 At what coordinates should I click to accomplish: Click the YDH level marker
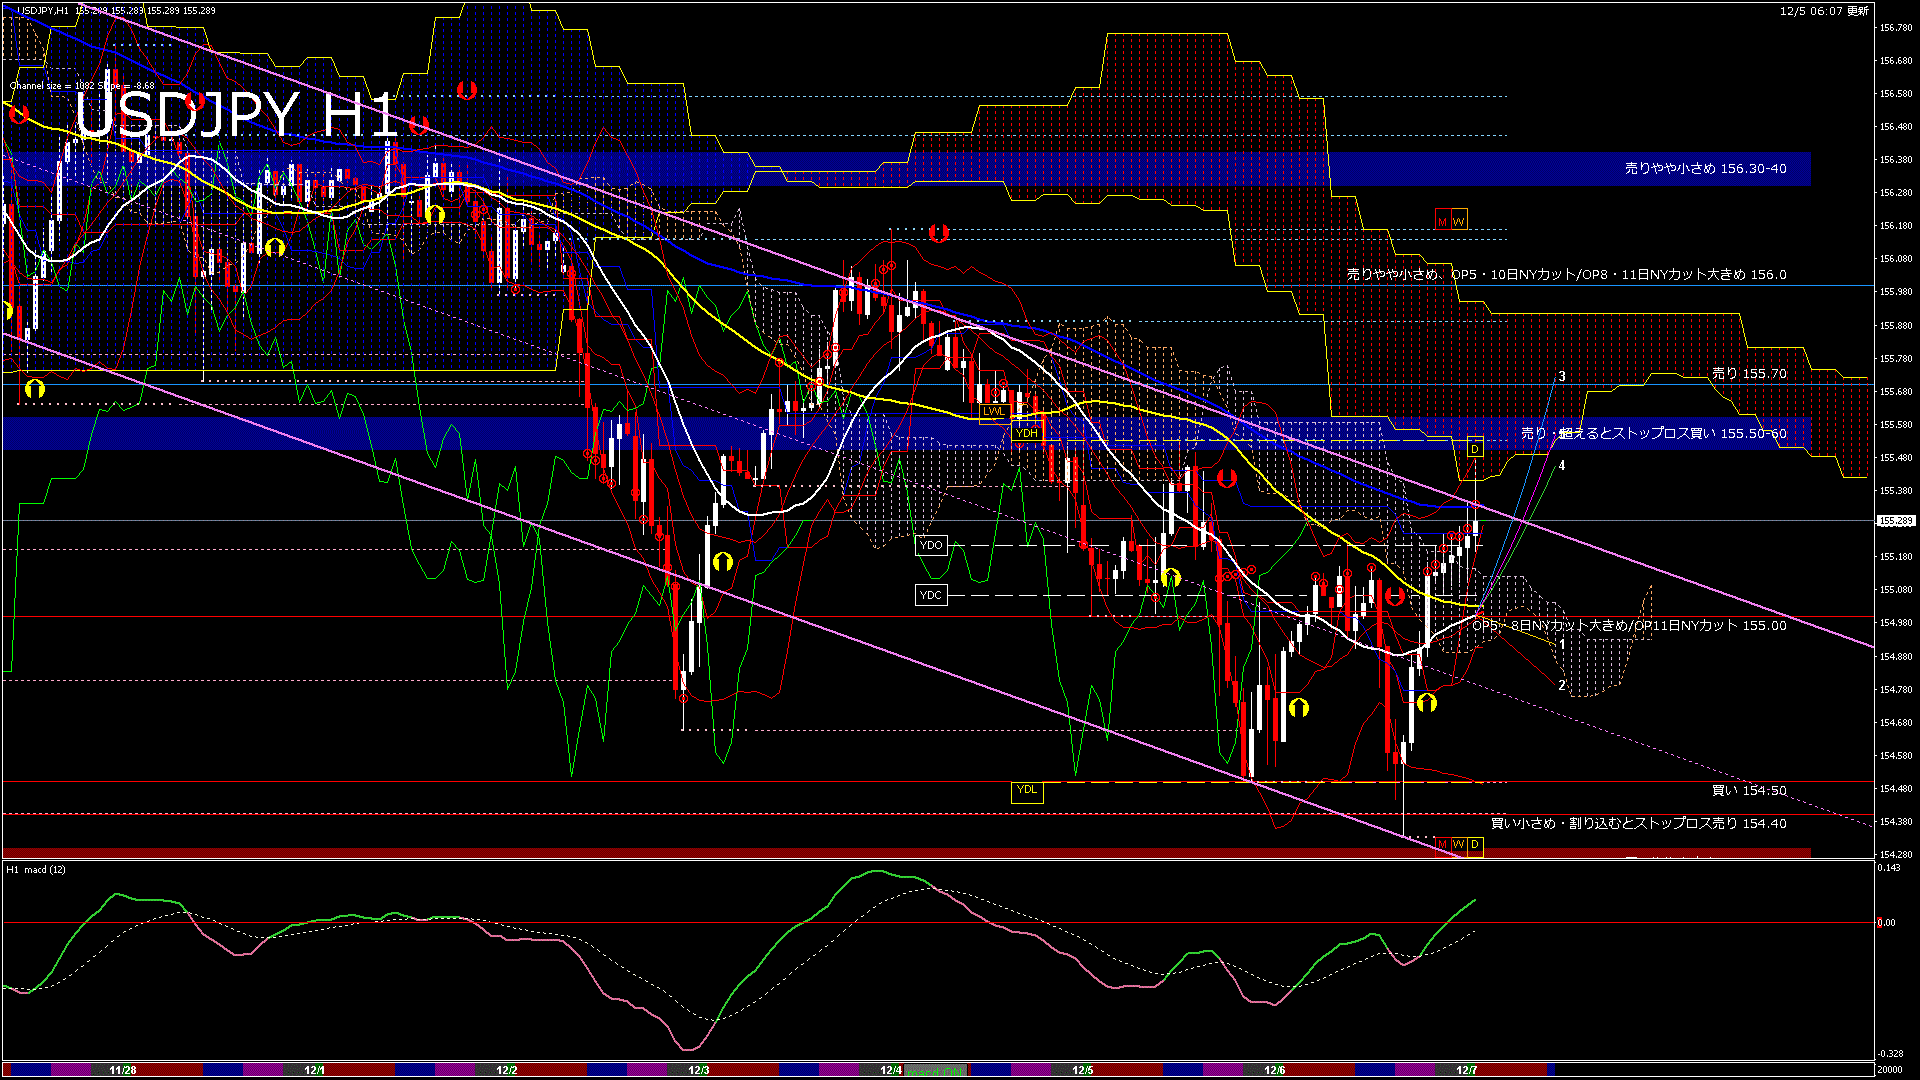click(x=1027, y=433)
